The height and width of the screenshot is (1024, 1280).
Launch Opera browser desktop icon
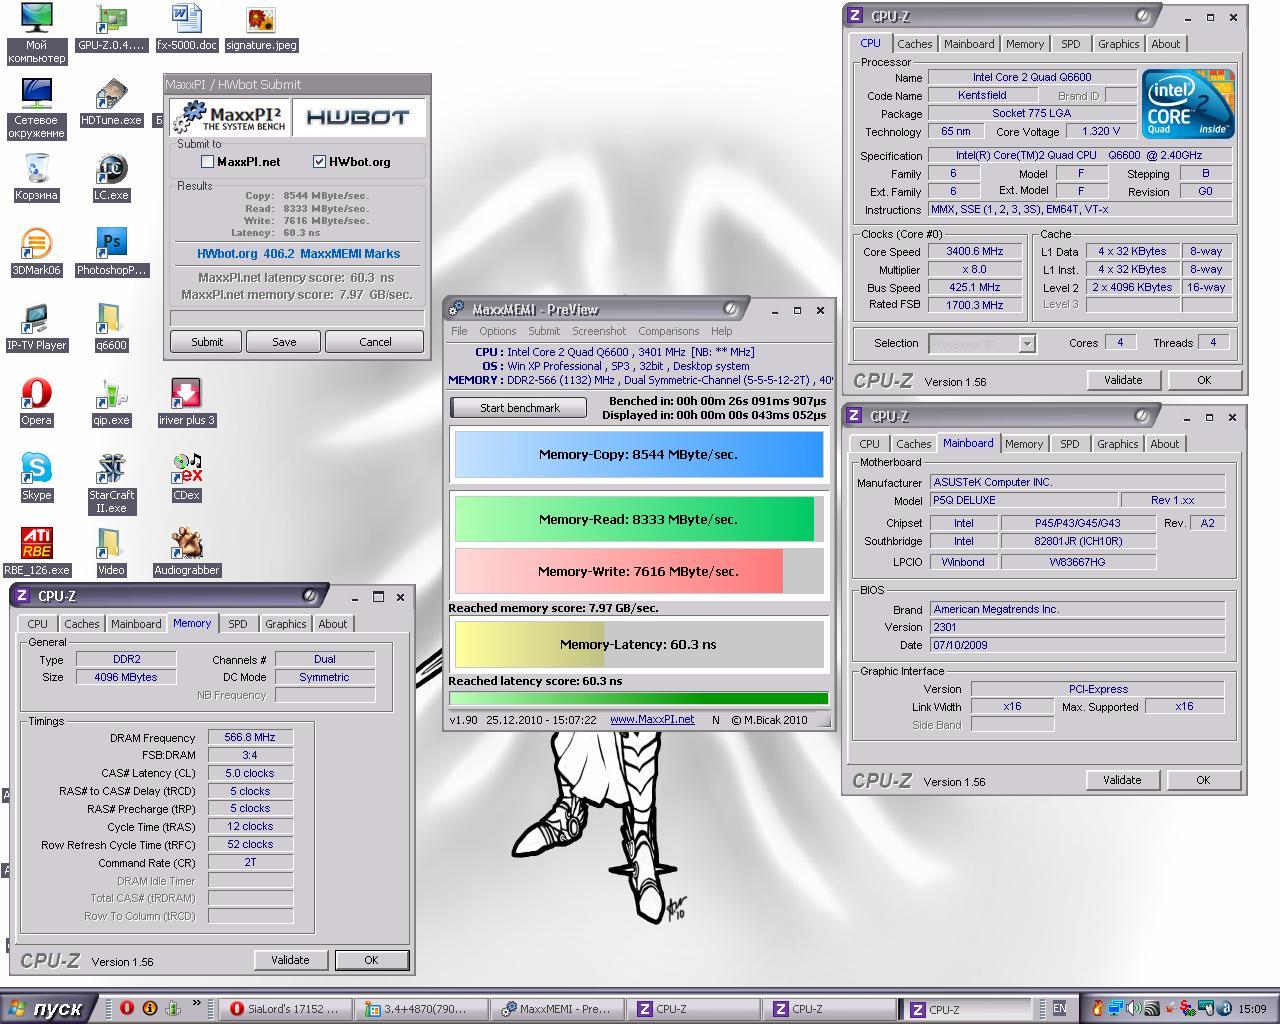[36, 402]
